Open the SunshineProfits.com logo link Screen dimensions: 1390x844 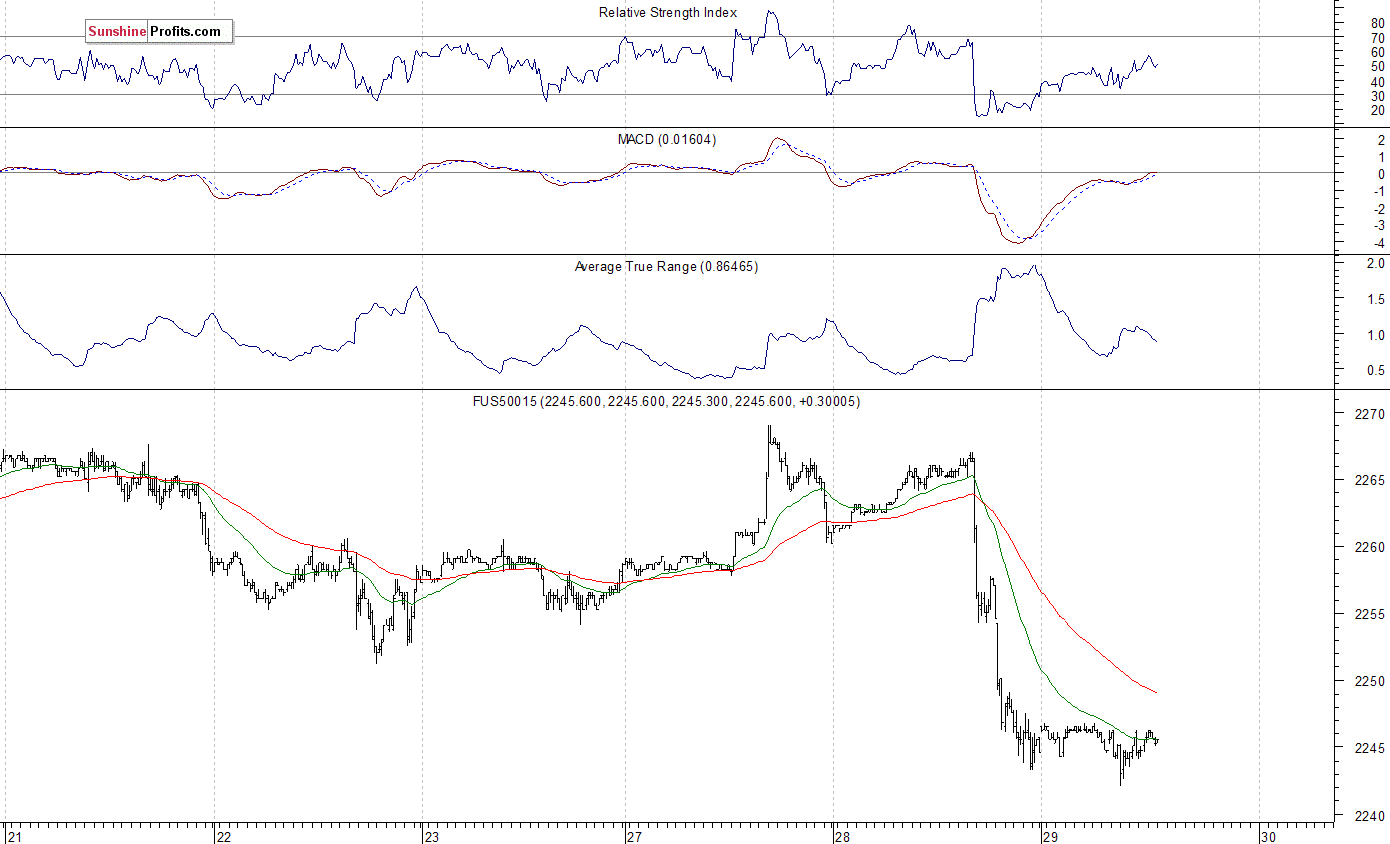point(158,32)
